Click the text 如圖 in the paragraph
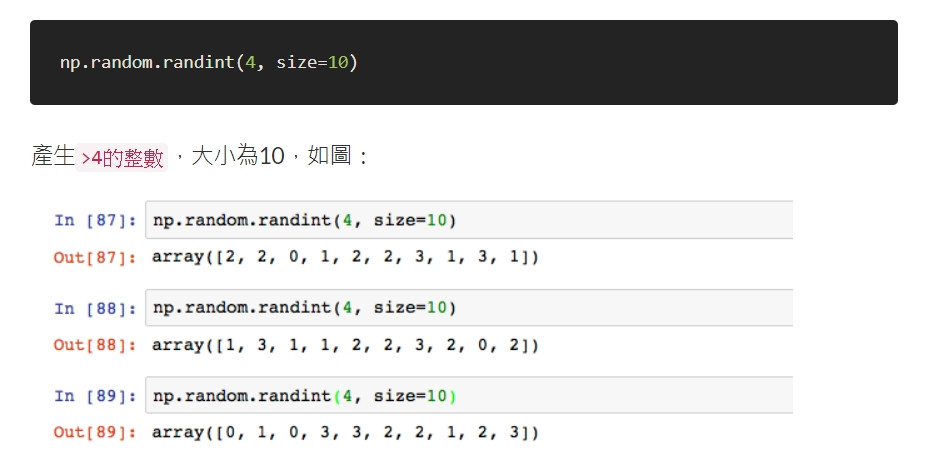The width and height of the screenshot is (927, 469). [330, 156]
